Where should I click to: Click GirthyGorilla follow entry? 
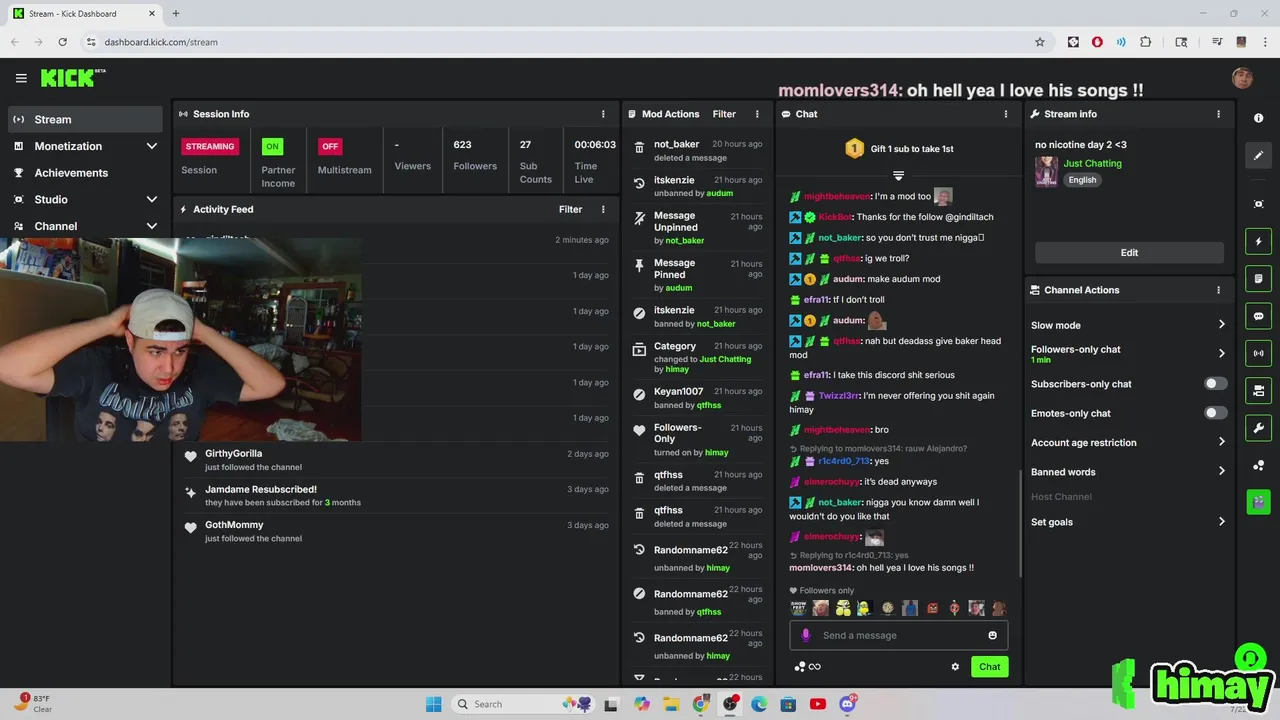coord(395,460)
